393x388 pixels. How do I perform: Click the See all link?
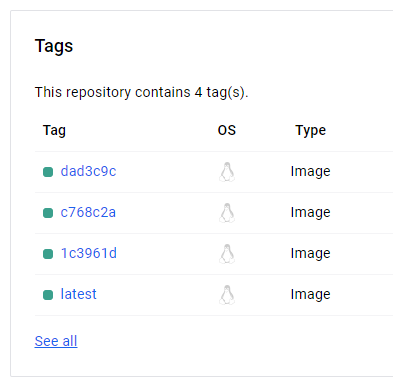pos(56,341)
